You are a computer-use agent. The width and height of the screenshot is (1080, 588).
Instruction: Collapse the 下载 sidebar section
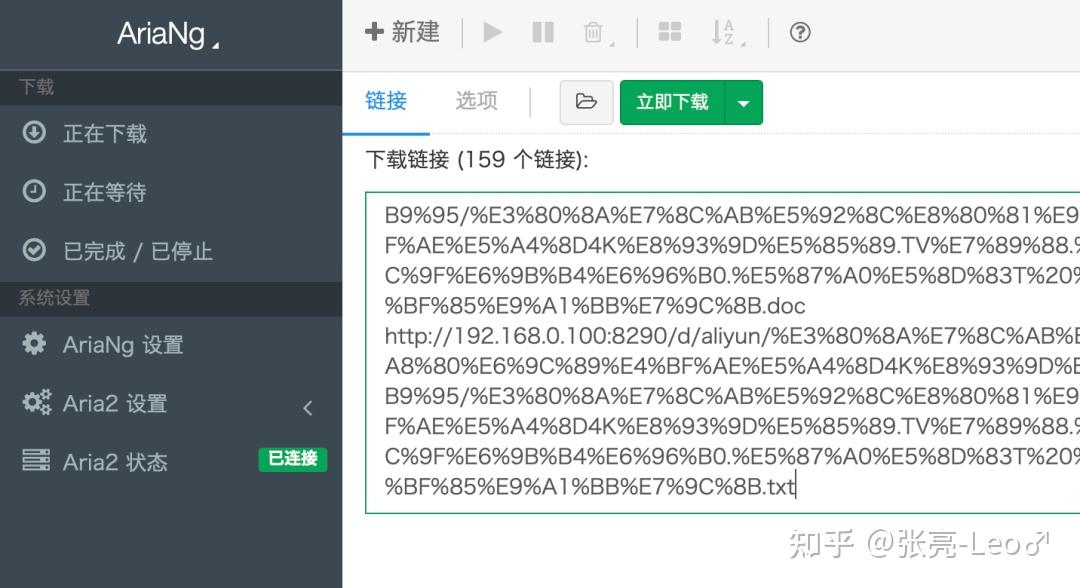pos(36,87)
